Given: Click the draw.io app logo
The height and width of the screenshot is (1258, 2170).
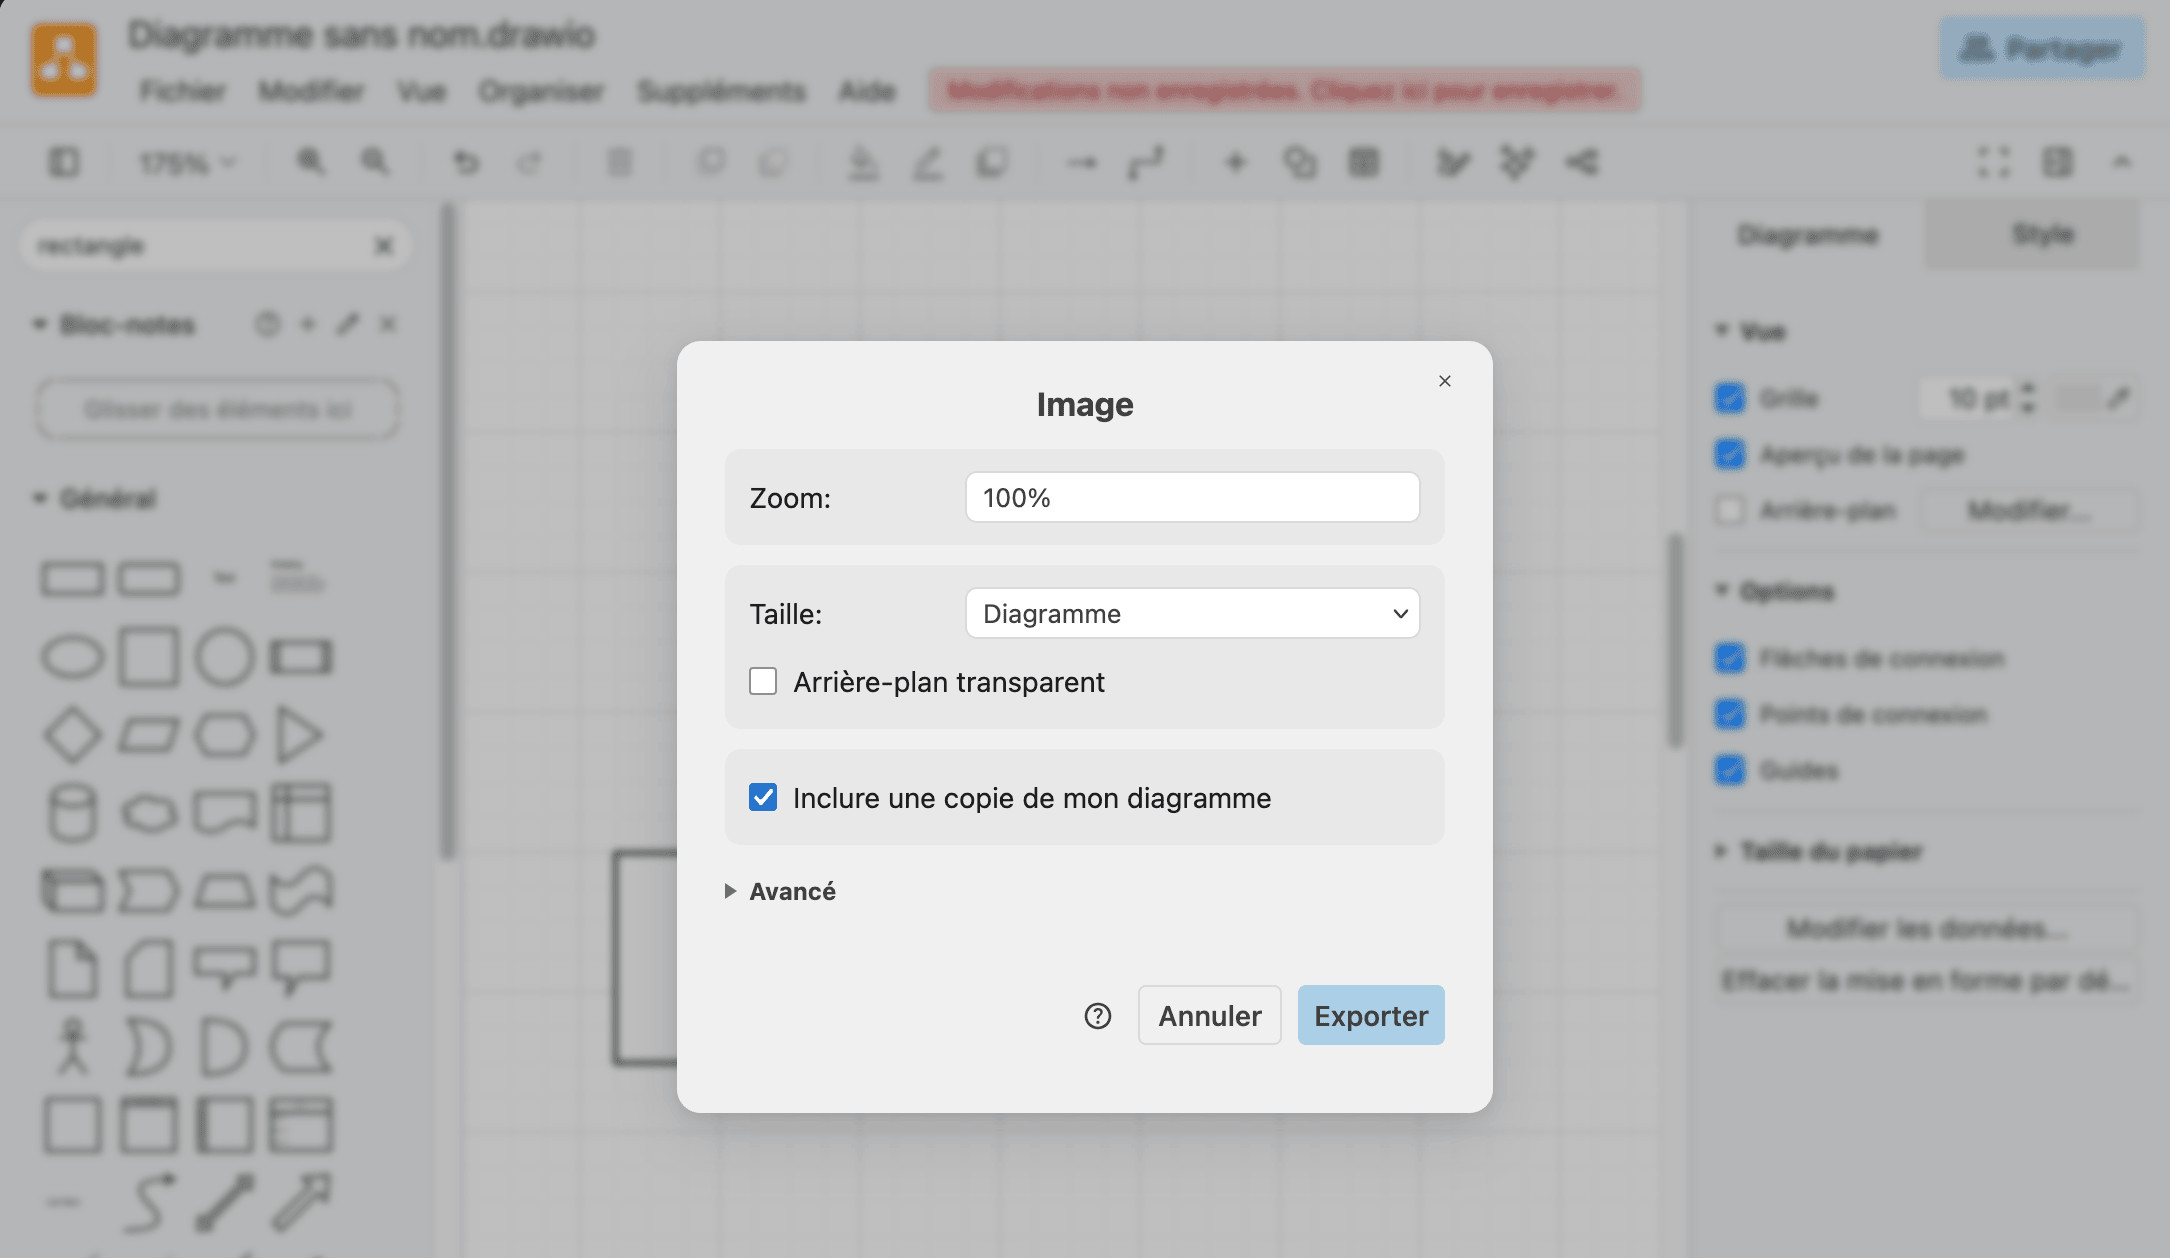Looking at the screenshot, I should pos(64,59).
